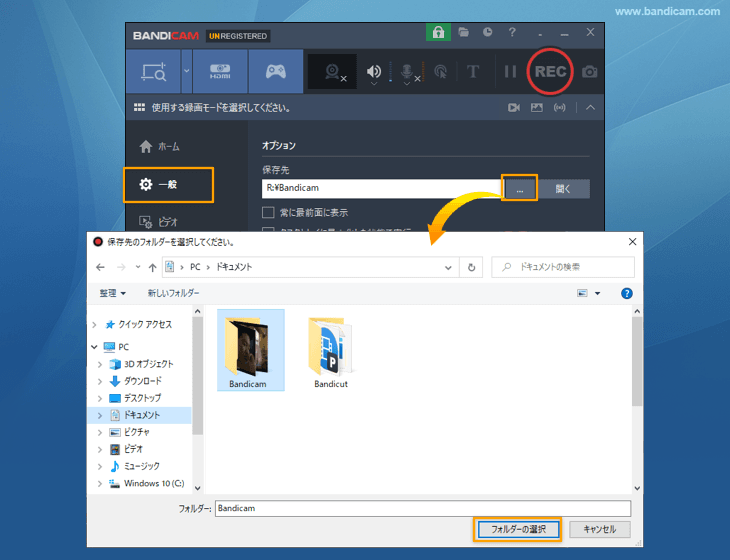Open the videos list icon on mode bar
Screen dimensions: 730x560
point(514,108)
